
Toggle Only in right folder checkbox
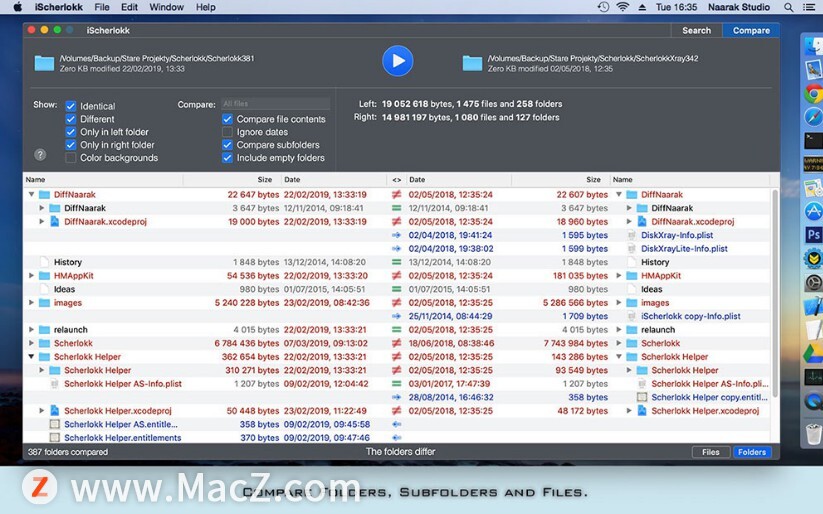click(70, 145)
